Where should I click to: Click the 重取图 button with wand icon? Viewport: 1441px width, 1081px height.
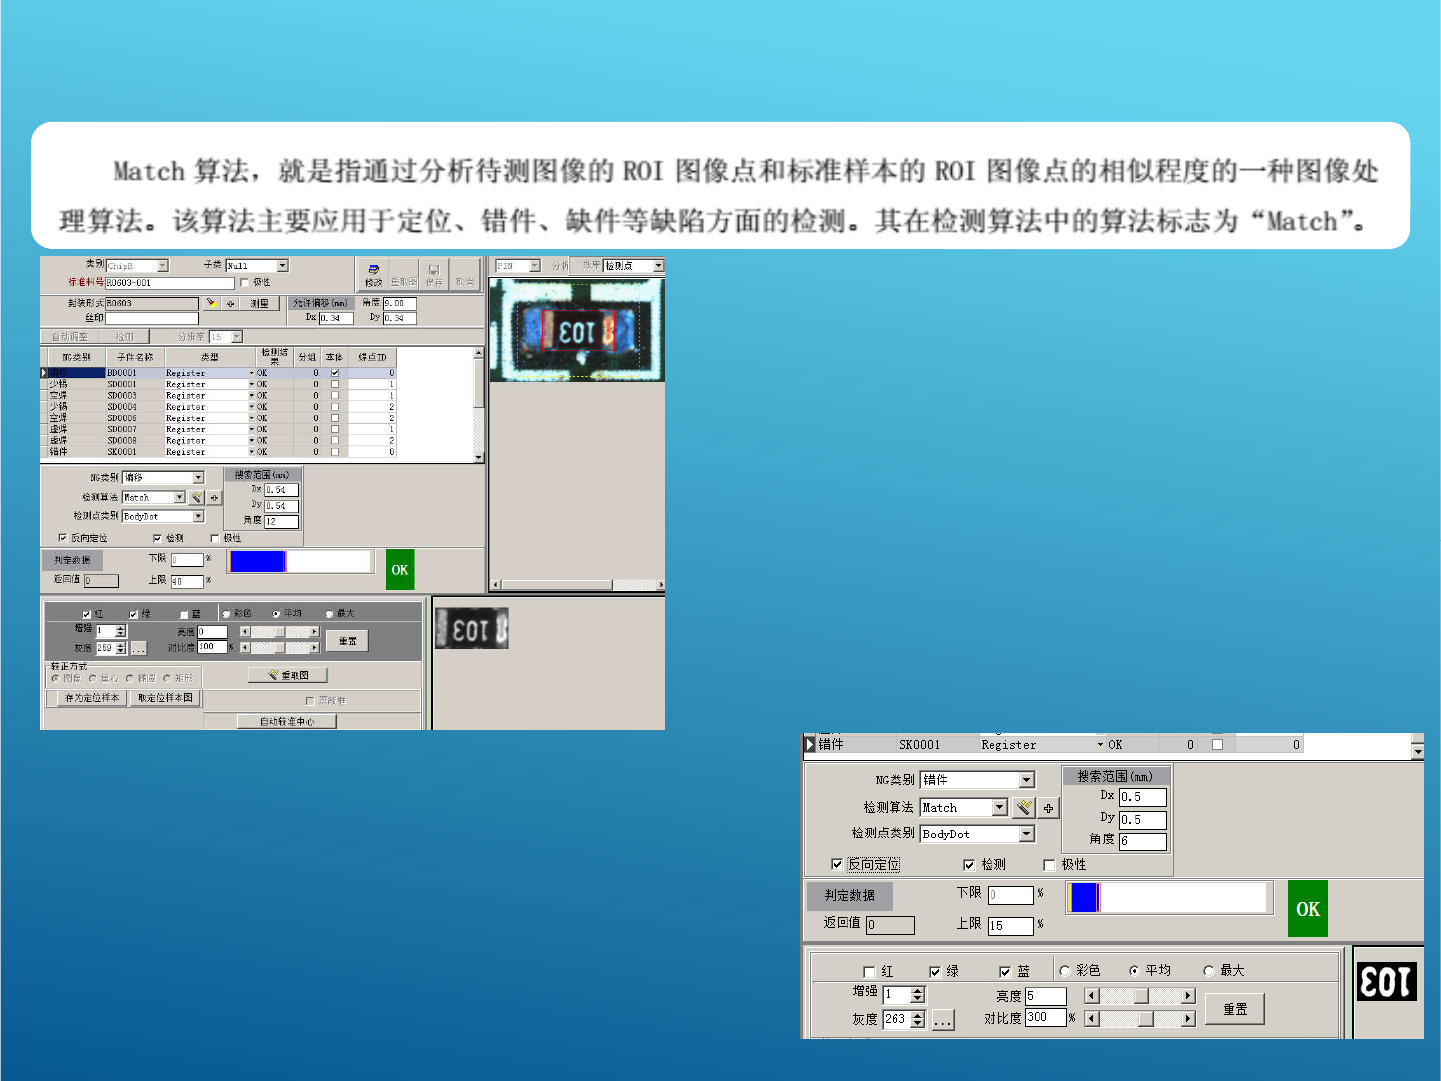pos(288,675)
